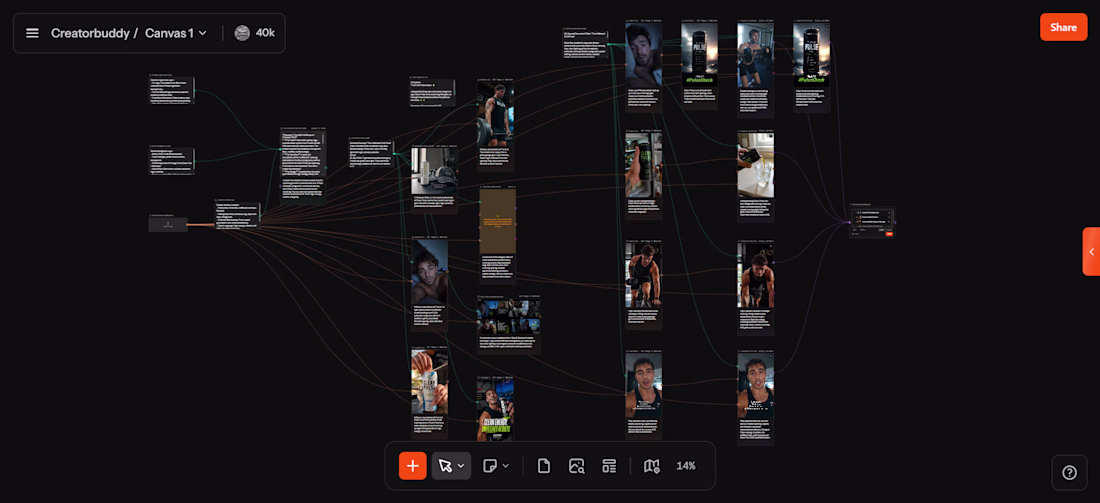1100x503 pixels.
Task: Open the hamburger main menu
Action: [32, 33]
